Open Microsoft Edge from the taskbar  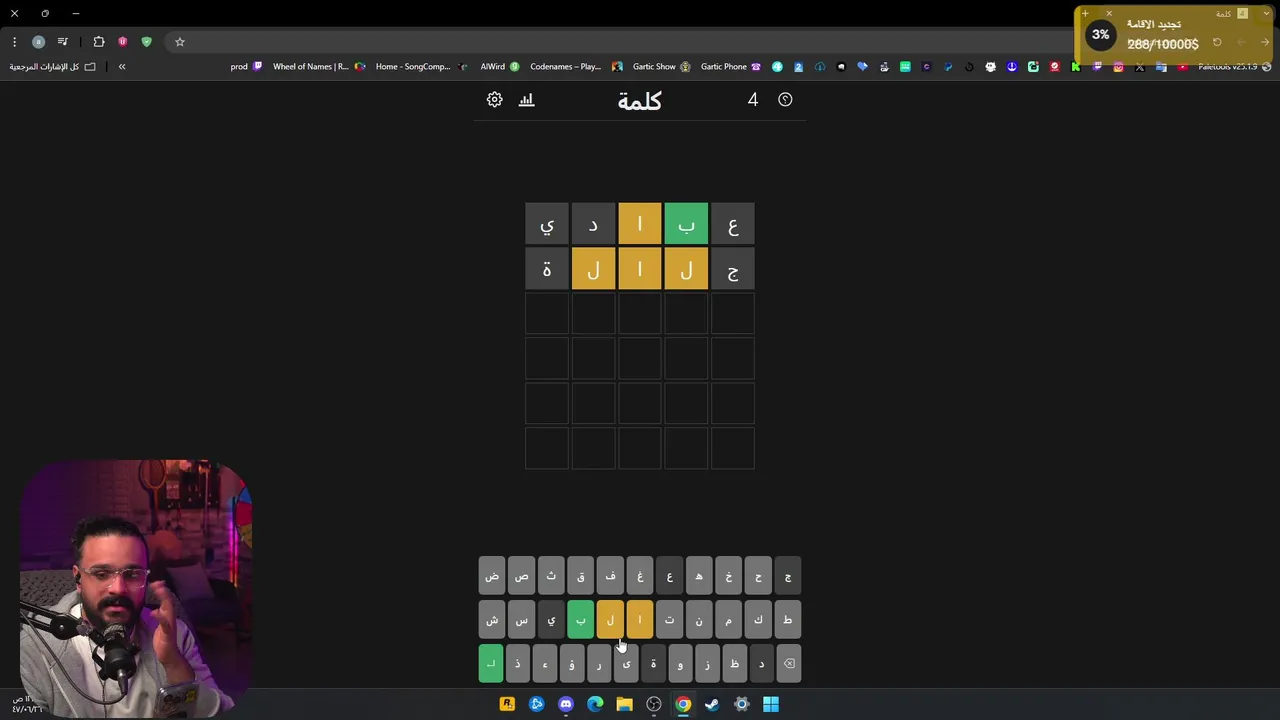tap(595, 704)
